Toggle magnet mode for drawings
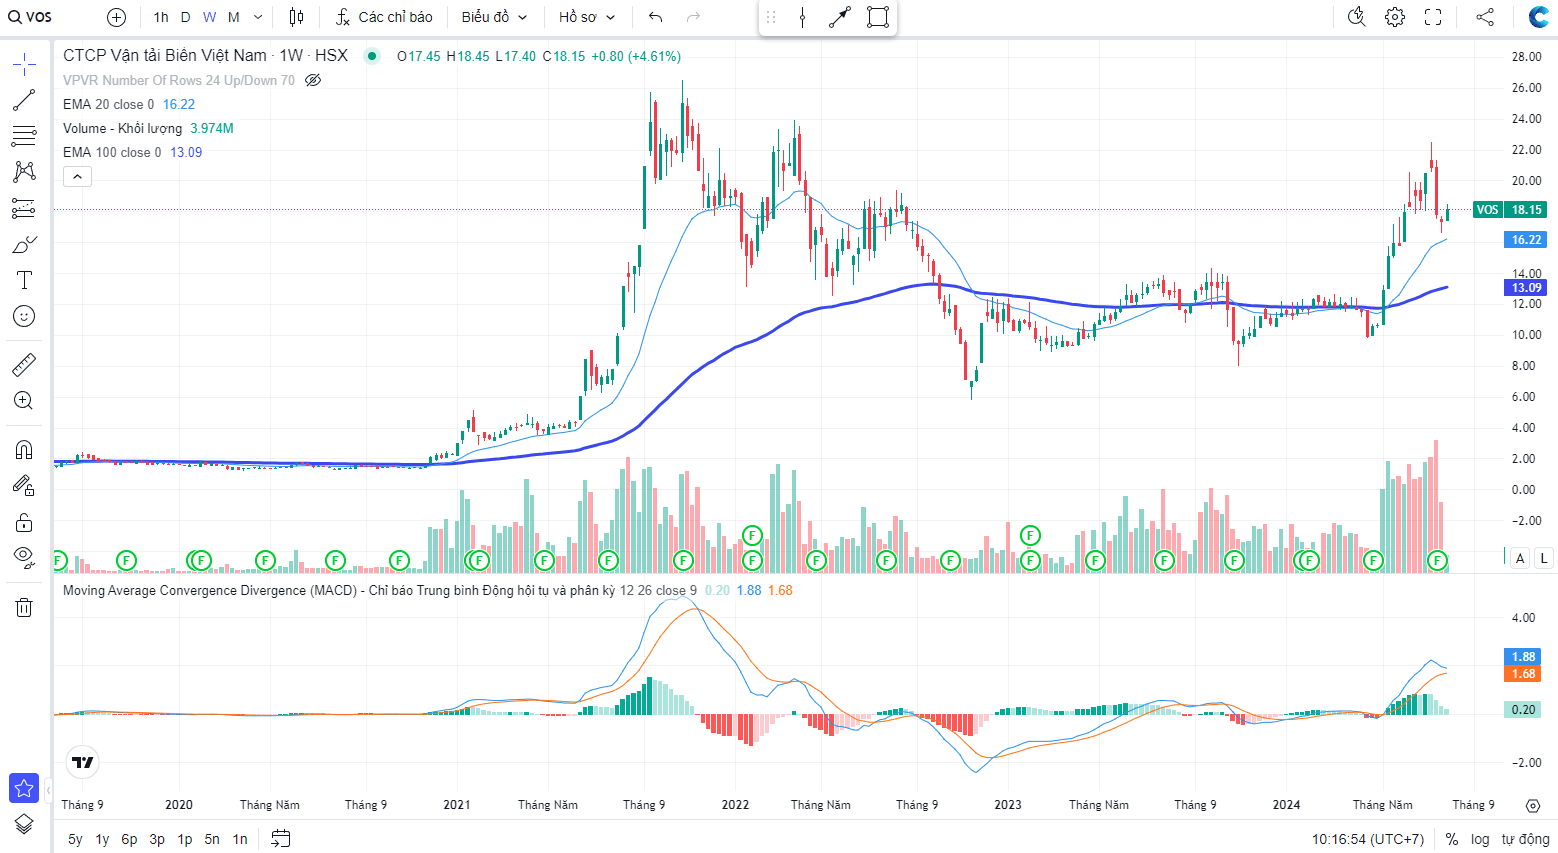1558x853 pixels. (24, 449)
